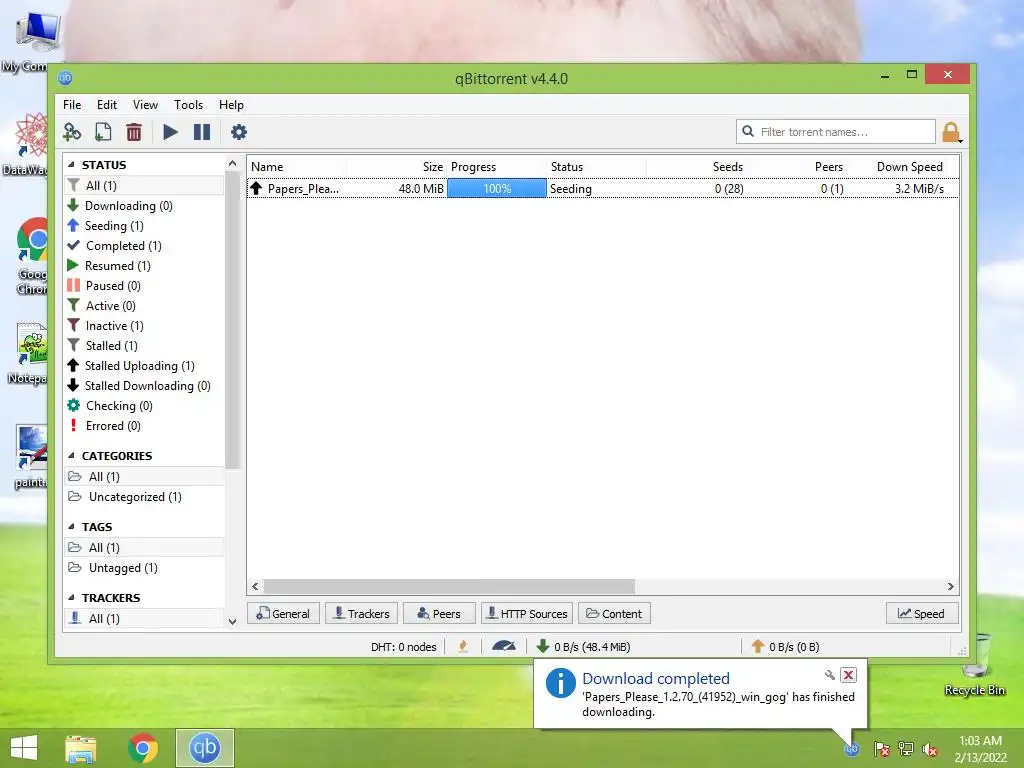The width and height of the screenshot is (1024, 768).
Task: Toggle alternative speed limits speedometer icon
Action: 504,647
